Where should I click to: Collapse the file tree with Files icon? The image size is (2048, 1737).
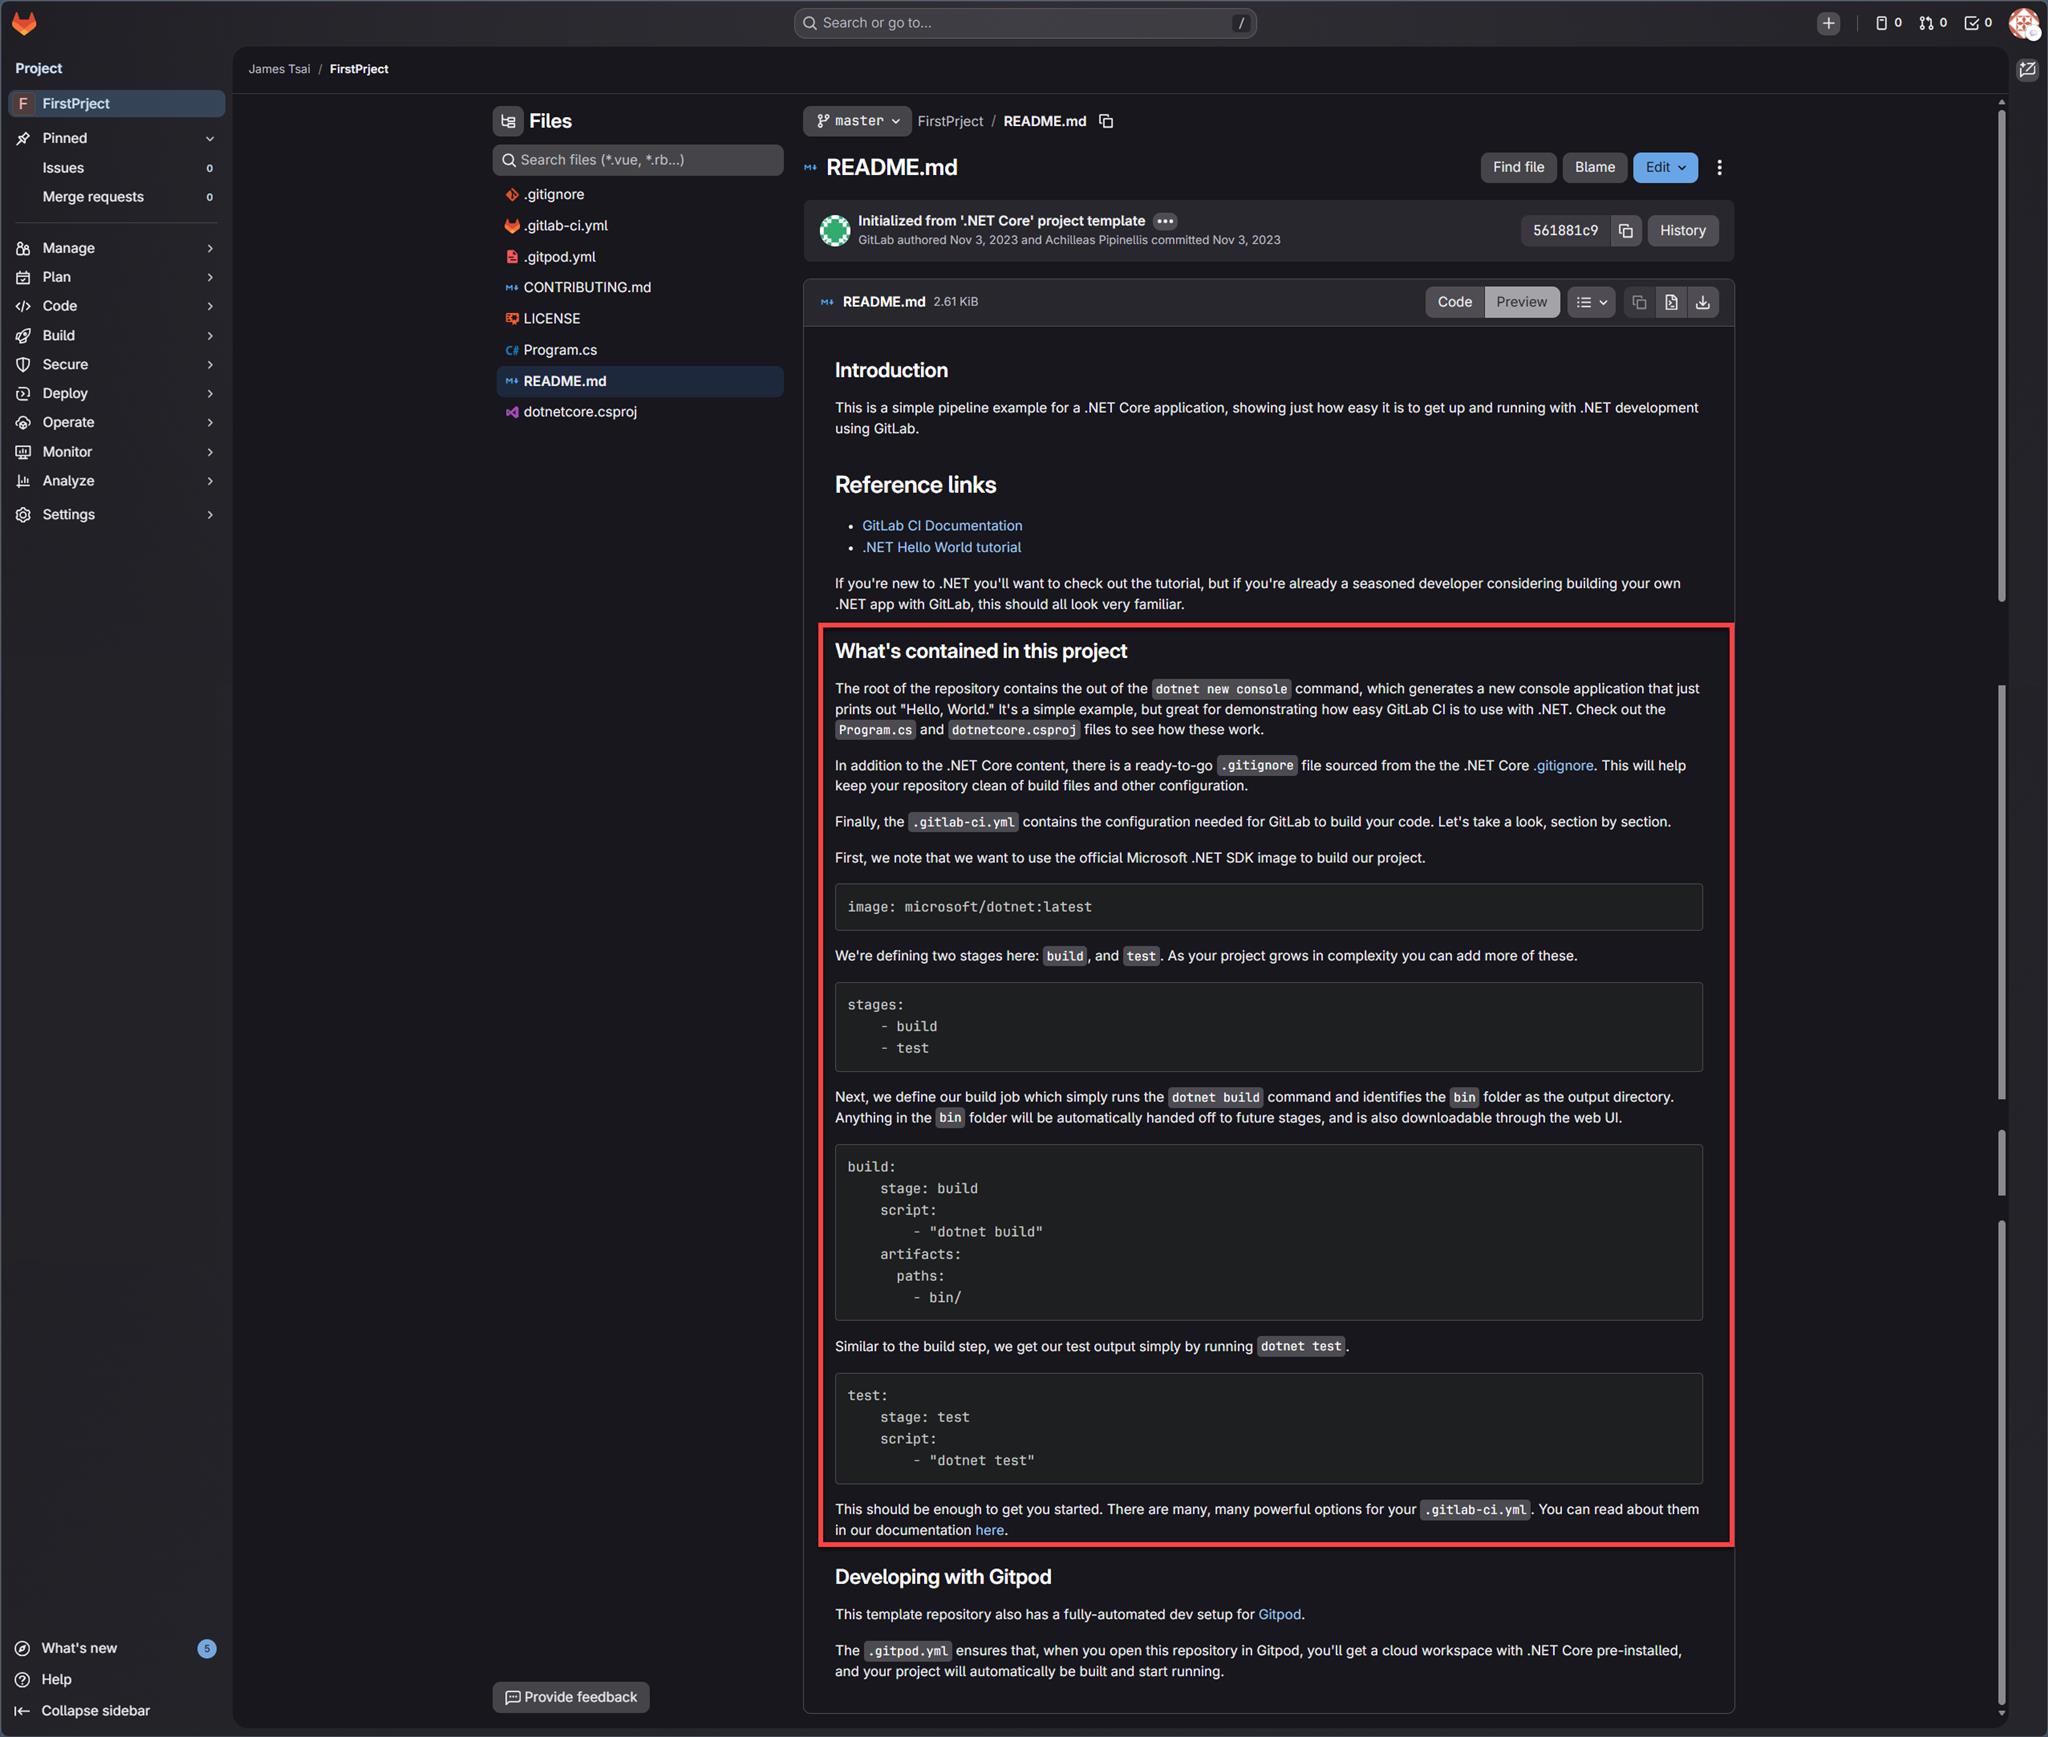coord(508,121)
